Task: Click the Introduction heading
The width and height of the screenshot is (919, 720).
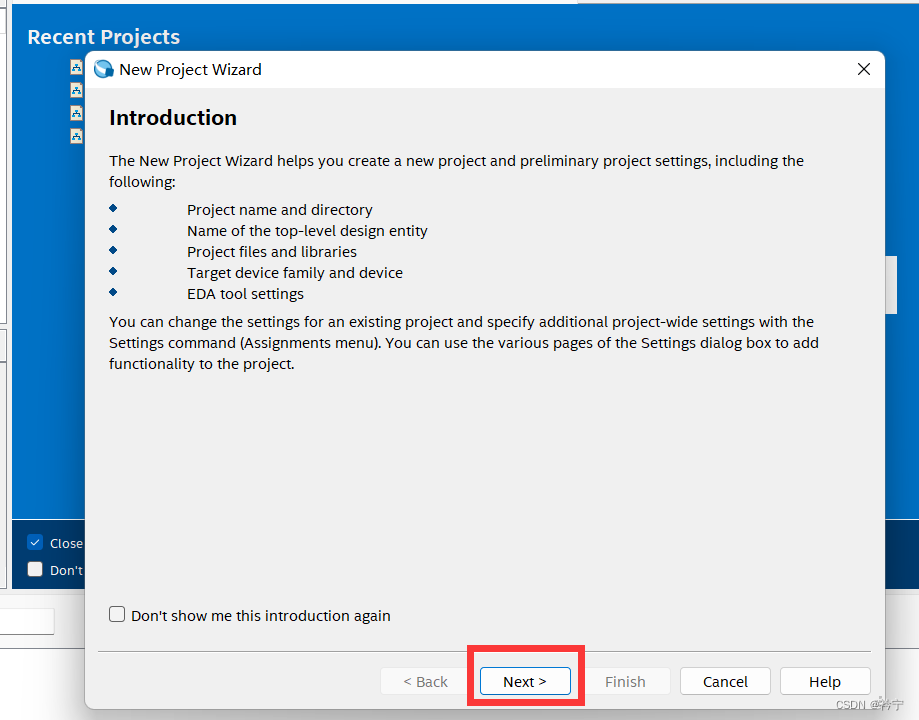Action: (x=173, y=118)
